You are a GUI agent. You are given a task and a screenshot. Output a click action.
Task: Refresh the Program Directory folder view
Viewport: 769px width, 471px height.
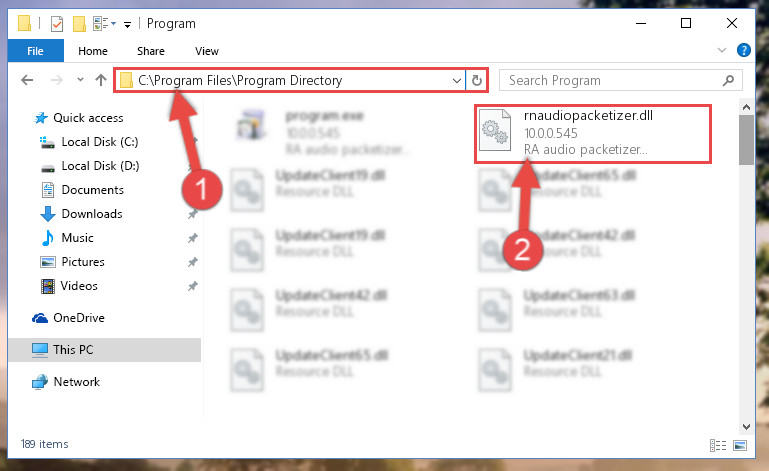click(477, 80)
